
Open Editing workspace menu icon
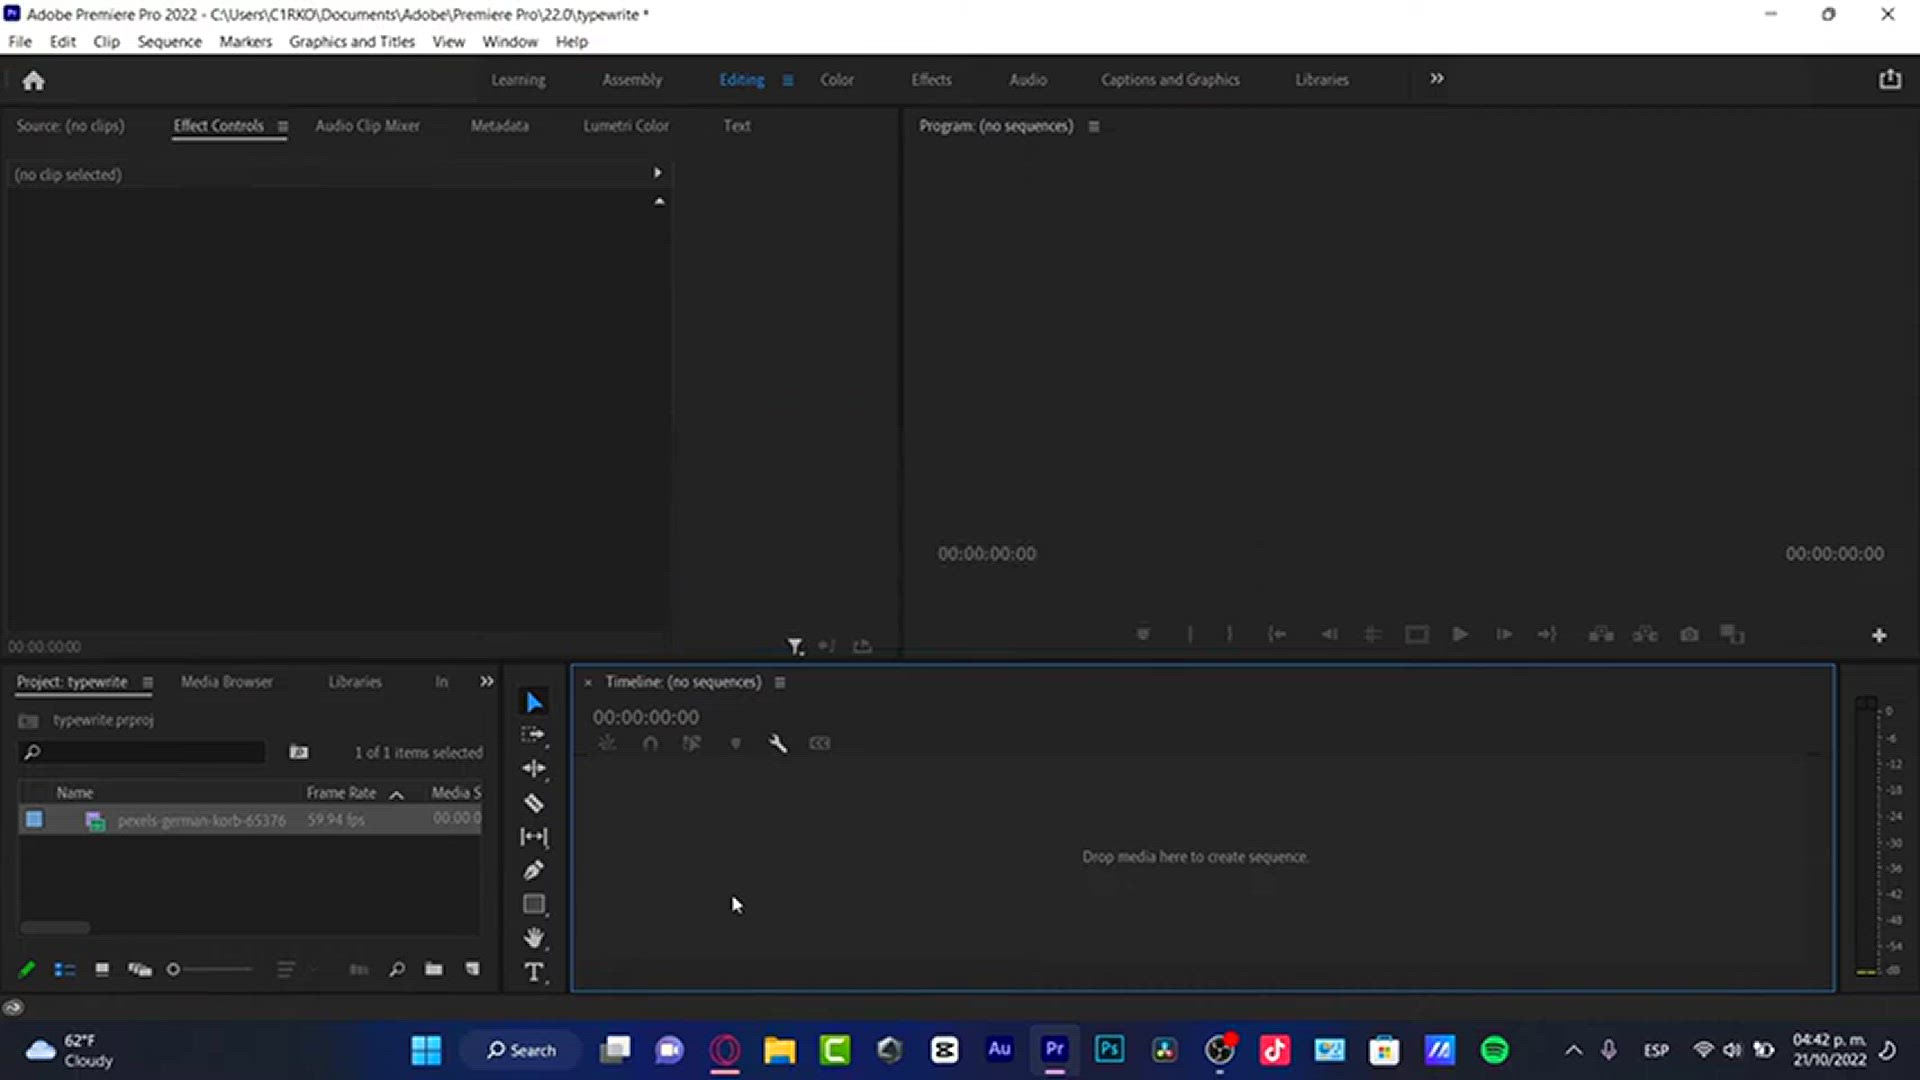(788, 80)
